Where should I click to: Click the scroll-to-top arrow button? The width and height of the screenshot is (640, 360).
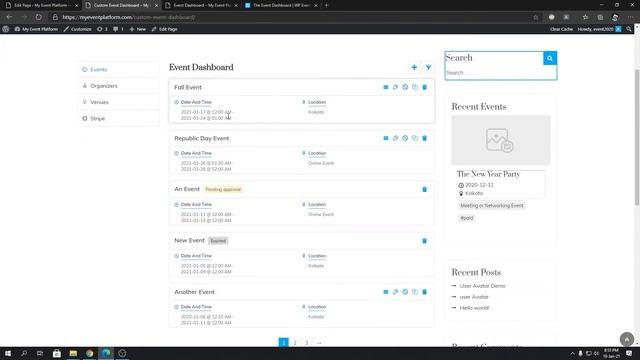pos(627,339)
